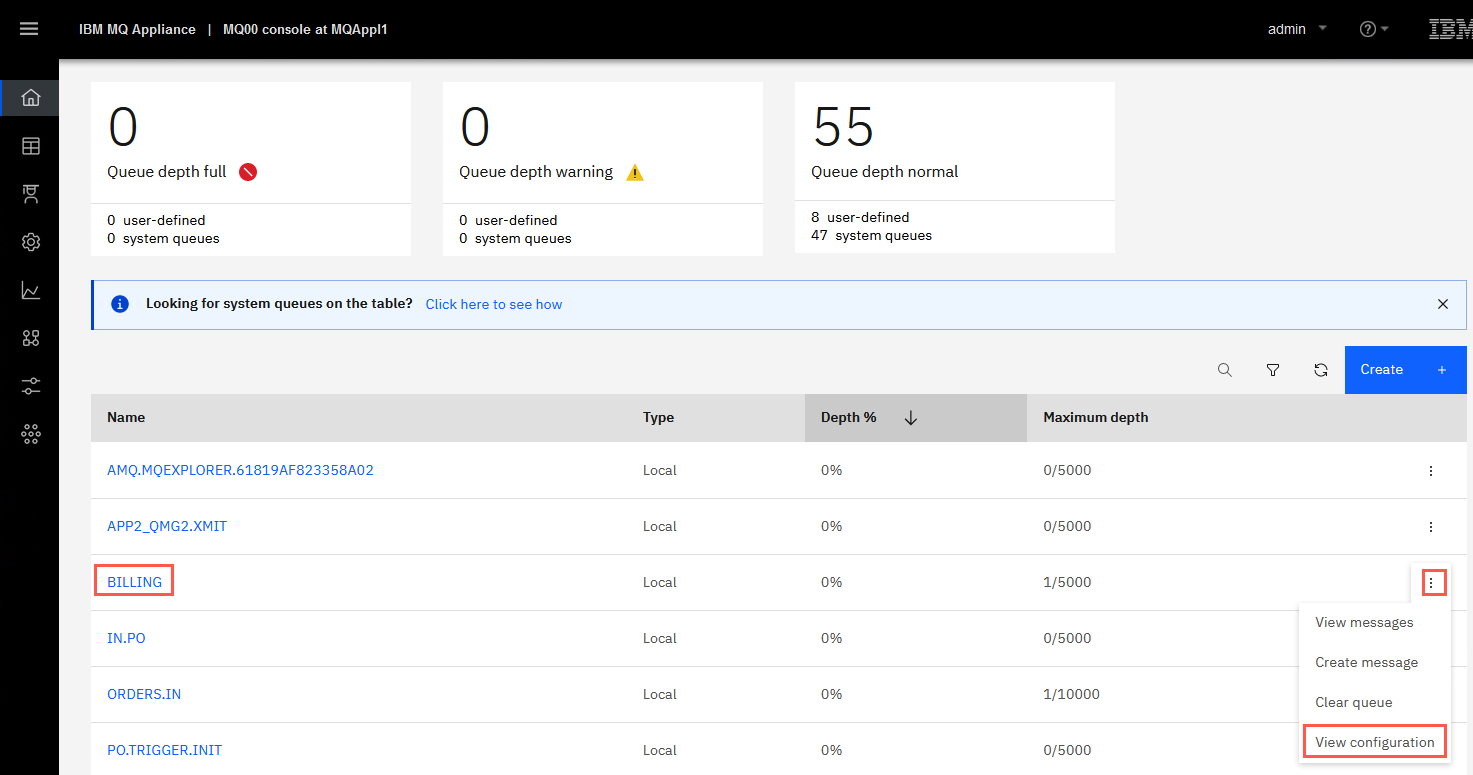This screenshot has width=1473, height=775.
Task: Sort by Depth % column arrow
Action: (x=910, y=418)
